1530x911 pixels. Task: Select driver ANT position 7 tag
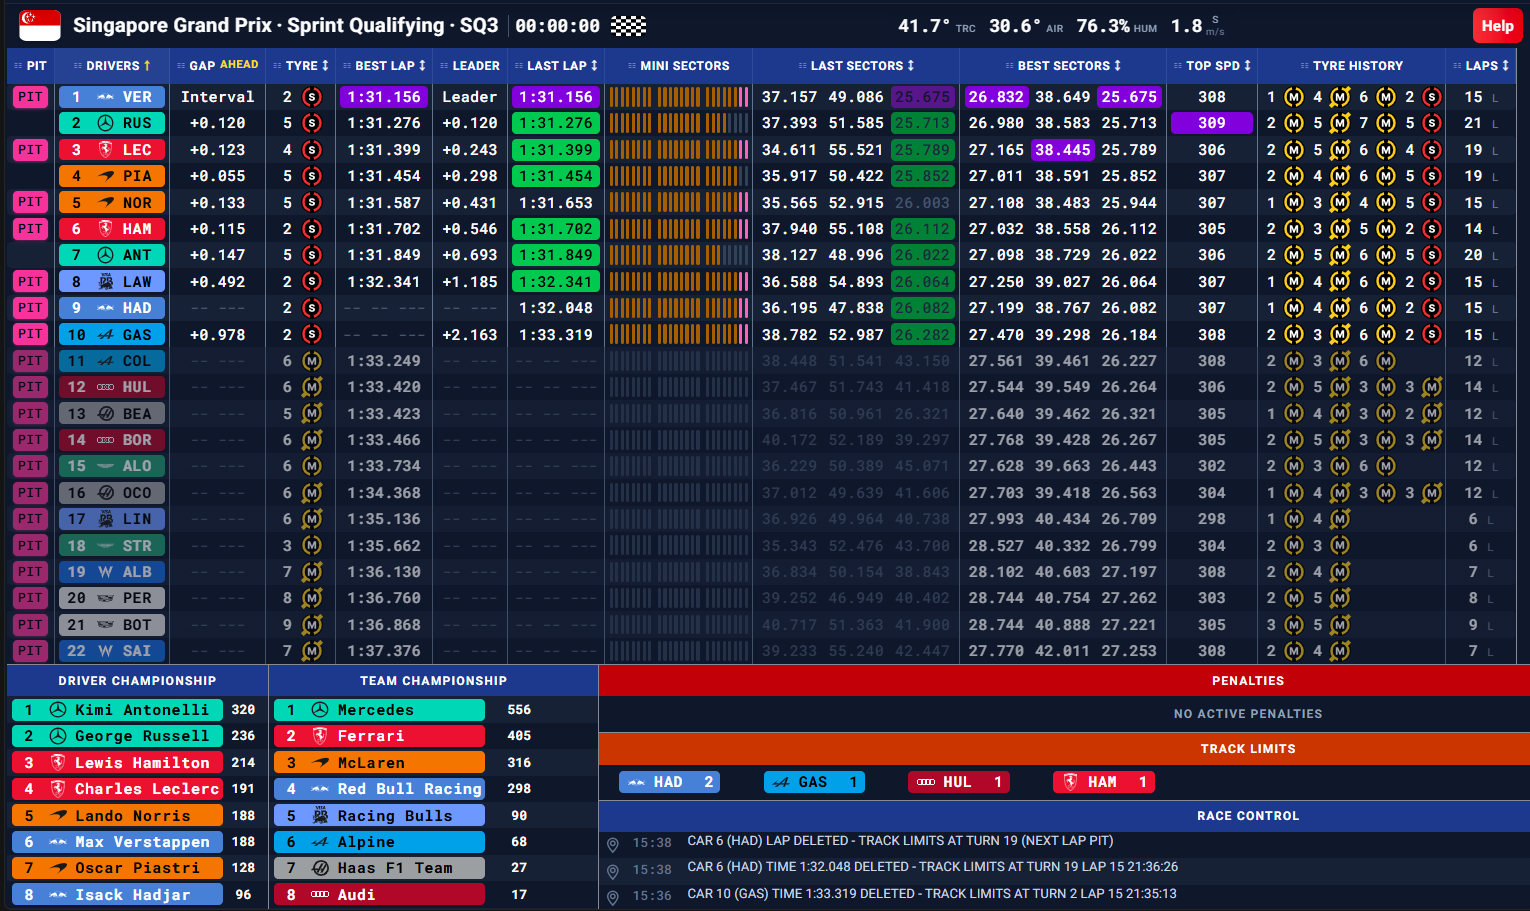point(111,255)
